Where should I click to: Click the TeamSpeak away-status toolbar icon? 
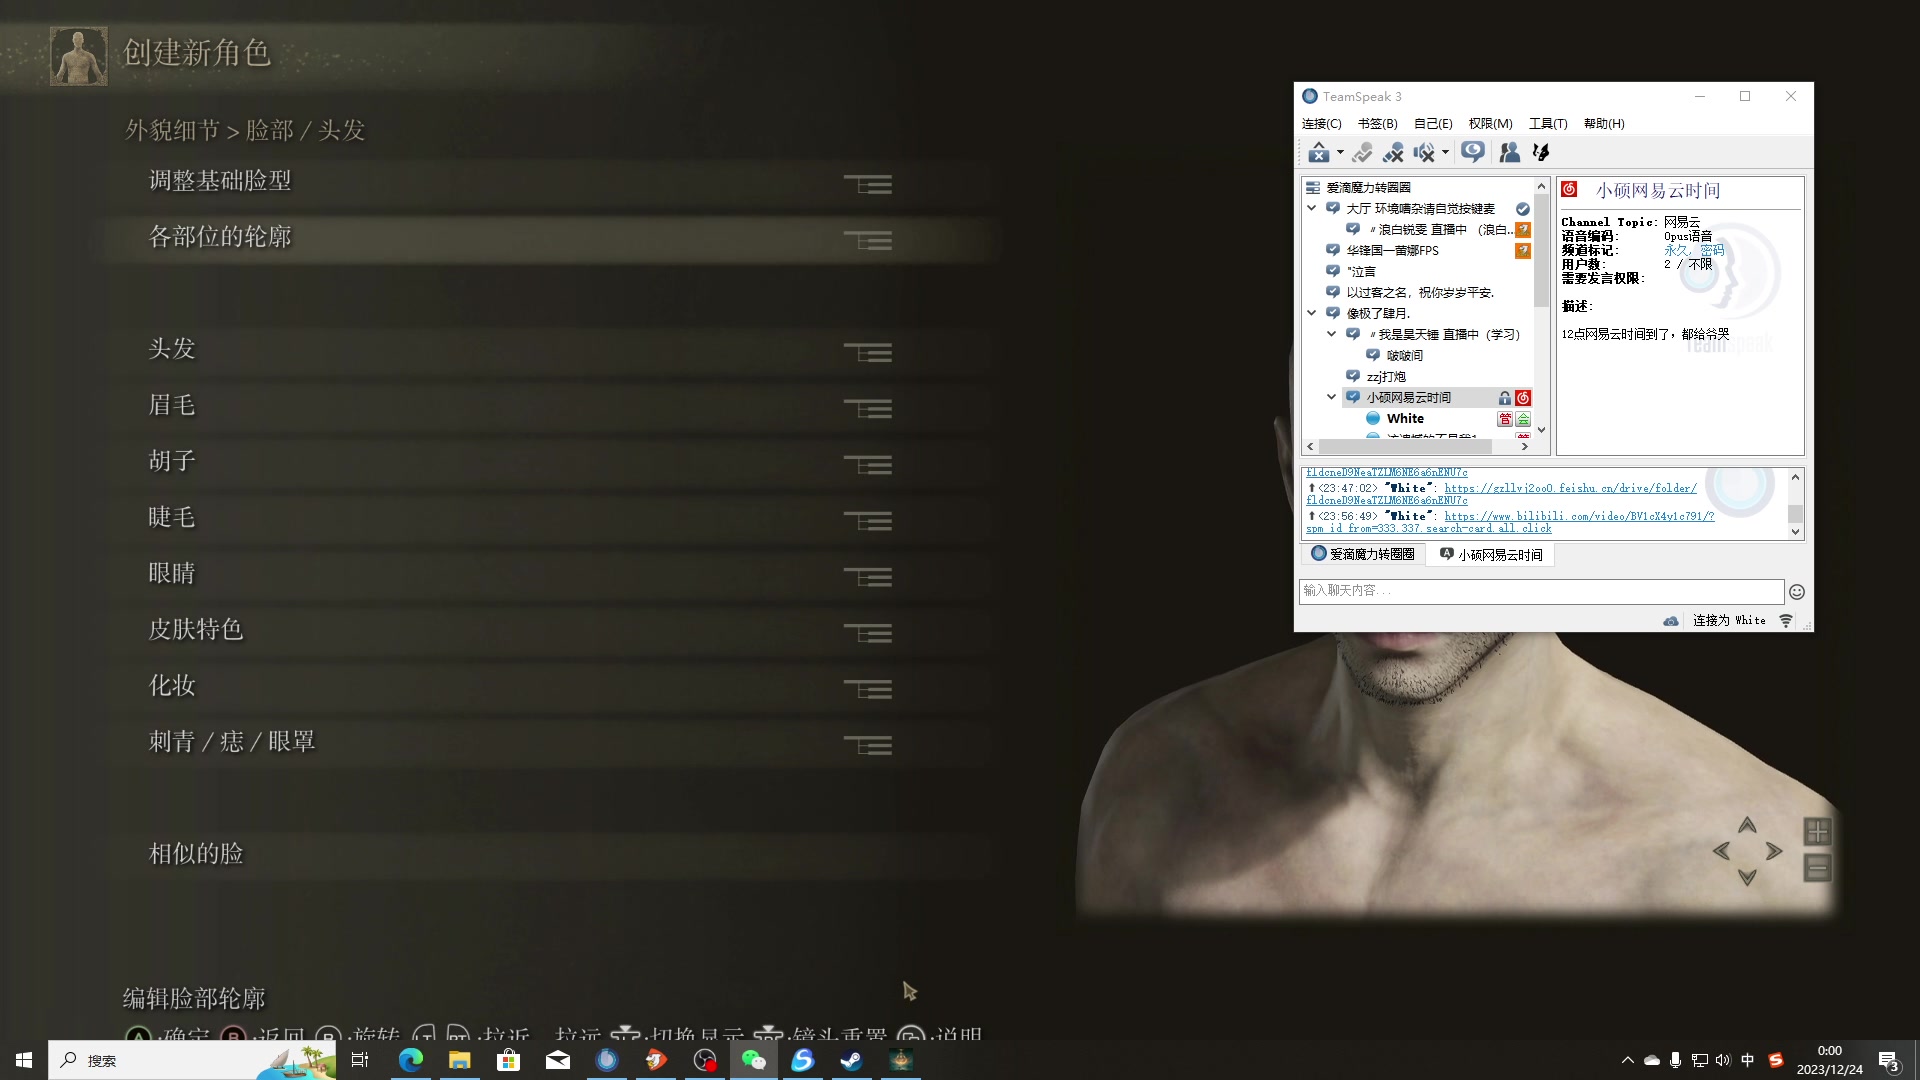click(x=1318, y=152)
